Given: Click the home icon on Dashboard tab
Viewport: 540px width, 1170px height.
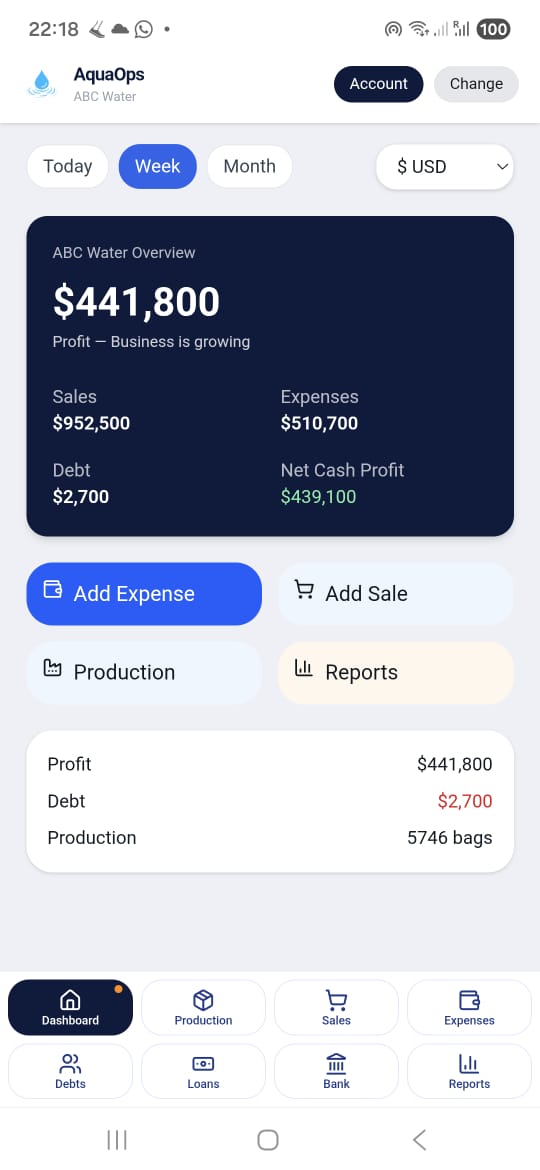Looking at the screenshot, I should point(70,1000).
